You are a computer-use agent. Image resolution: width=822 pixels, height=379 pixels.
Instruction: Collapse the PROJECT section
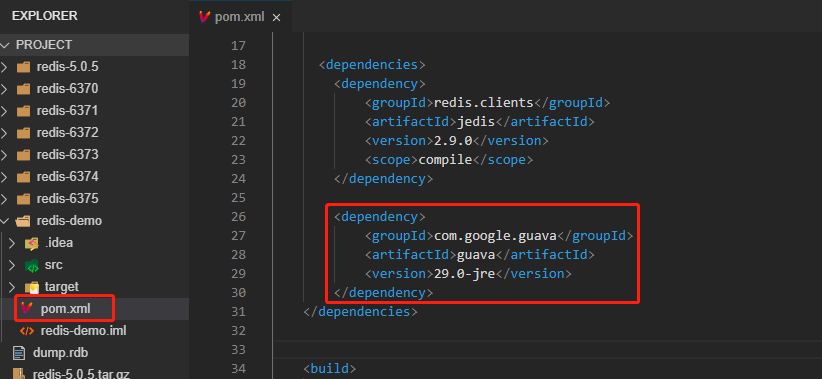click(5, 45)
